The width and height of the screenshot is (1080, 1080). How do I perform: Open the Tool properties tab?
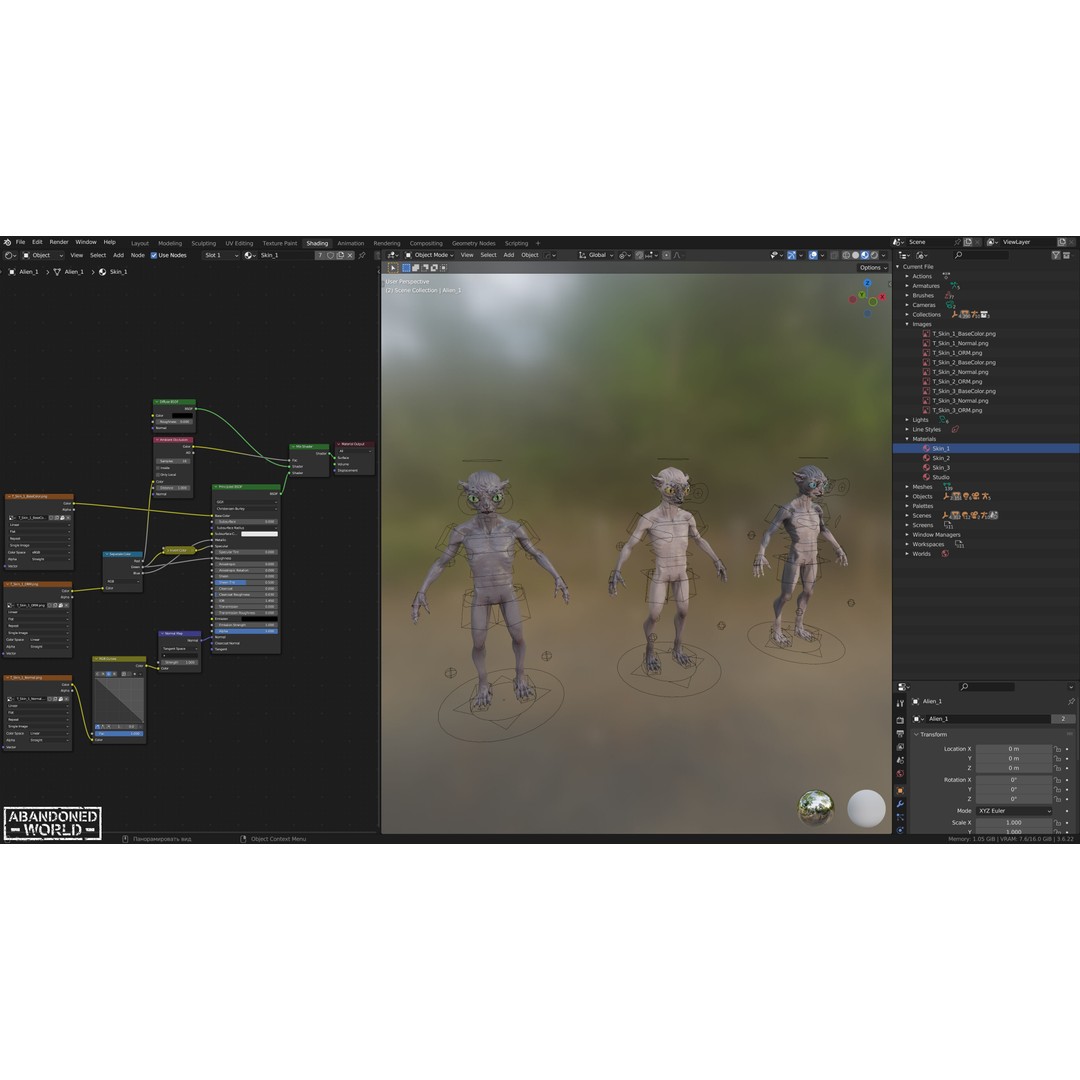[900, 703]
